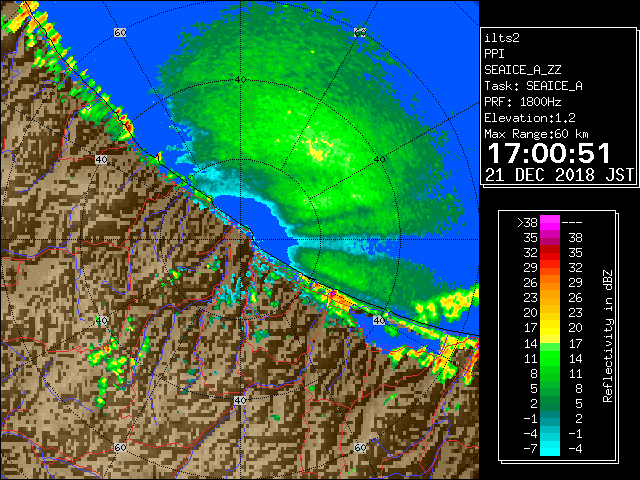The width and height of the screenshot is (640, 480).
Task: Select the 'Task: SEAICE_A' line
Action: click(533, 86)
